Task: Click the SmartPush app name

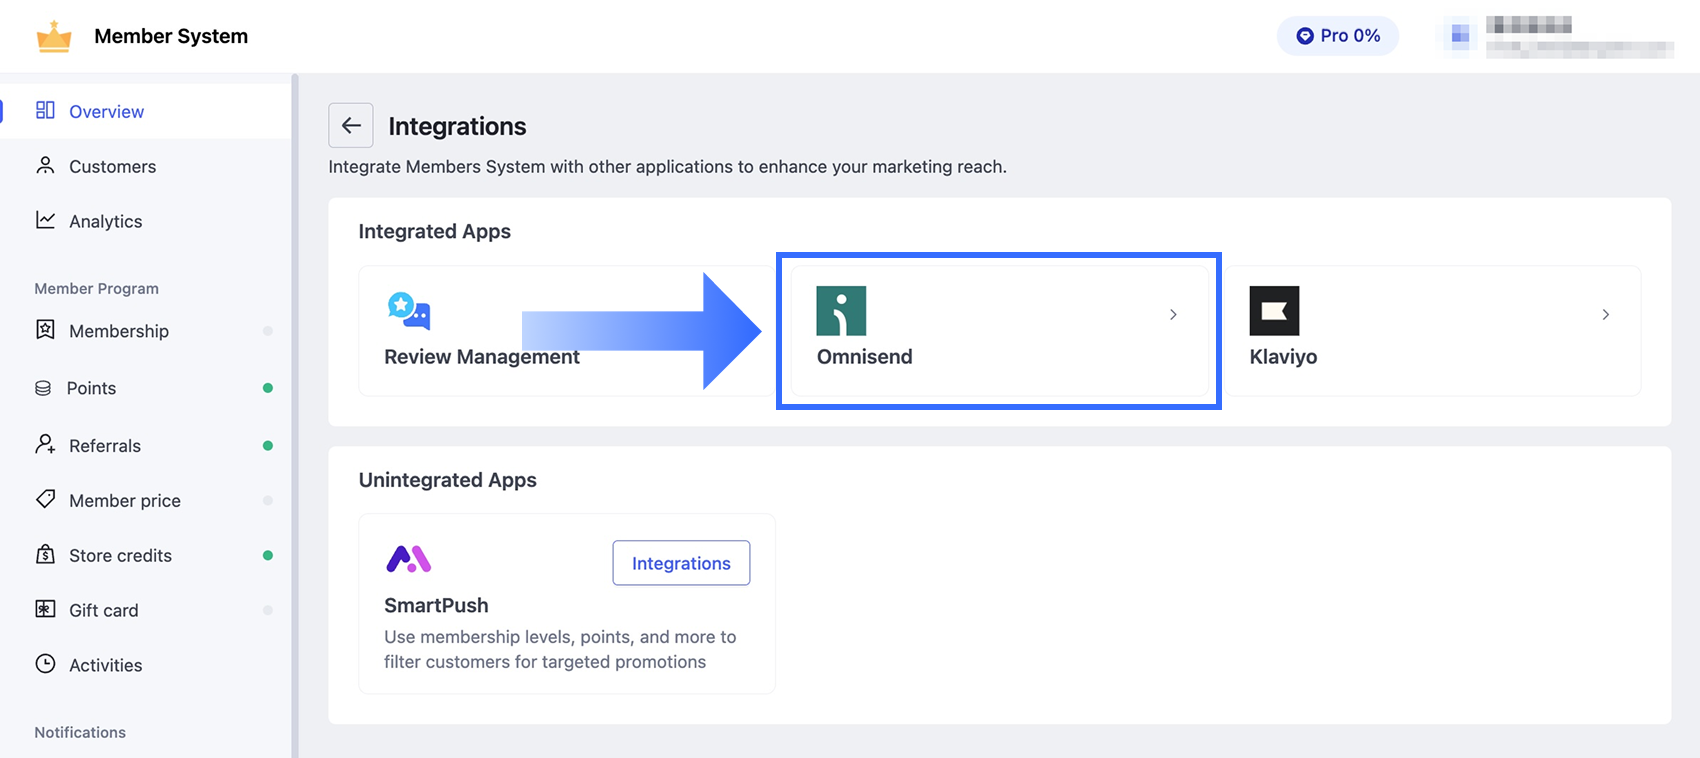Action: (436, 605)
